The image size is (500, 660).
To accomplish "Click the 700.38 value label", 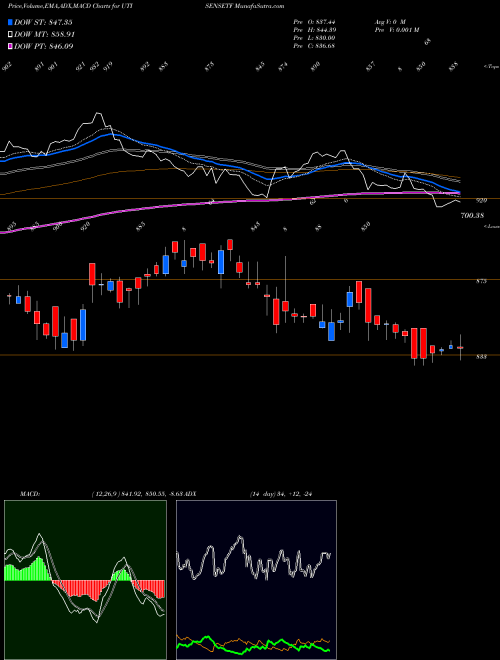I will click(472, 215).
